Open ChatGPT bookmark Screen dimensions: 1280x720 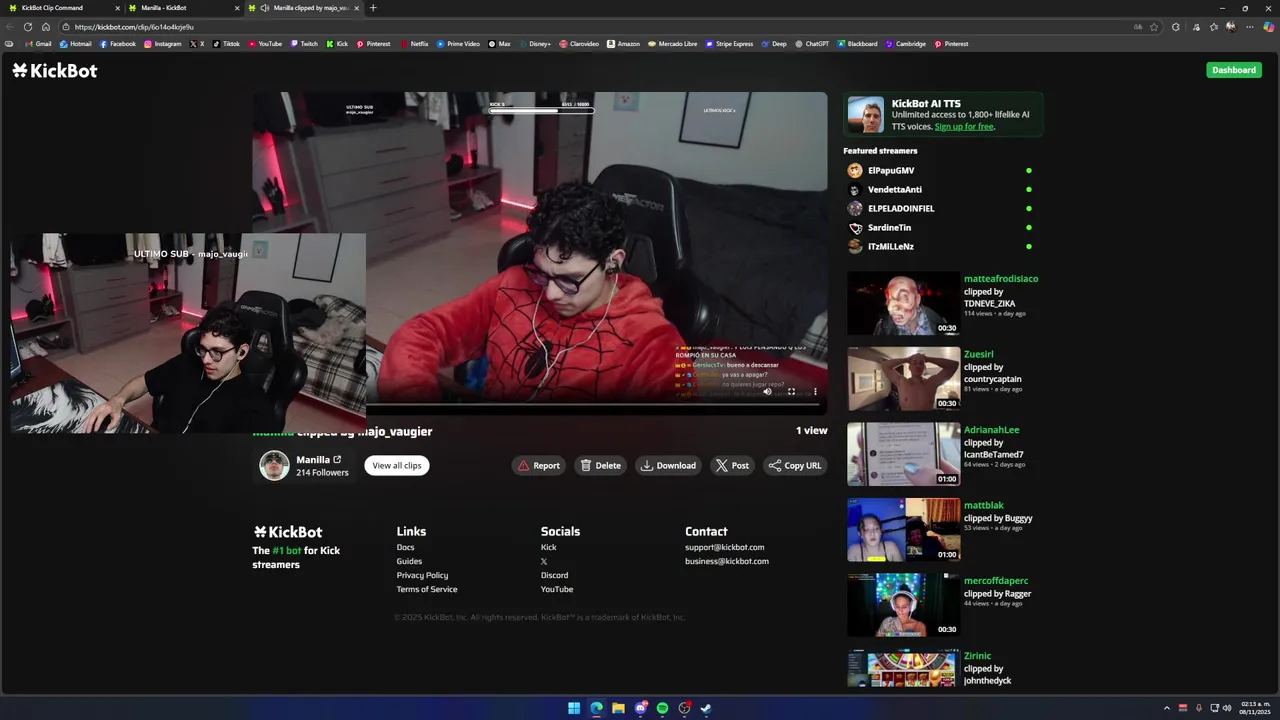812,44
